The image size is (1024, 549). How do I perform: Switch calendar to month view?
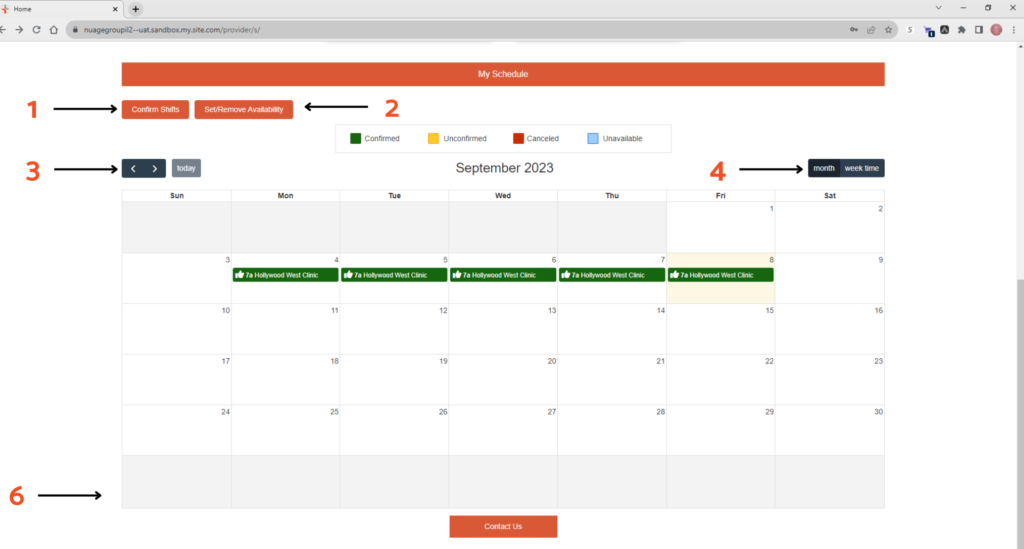tap(824, 168)
